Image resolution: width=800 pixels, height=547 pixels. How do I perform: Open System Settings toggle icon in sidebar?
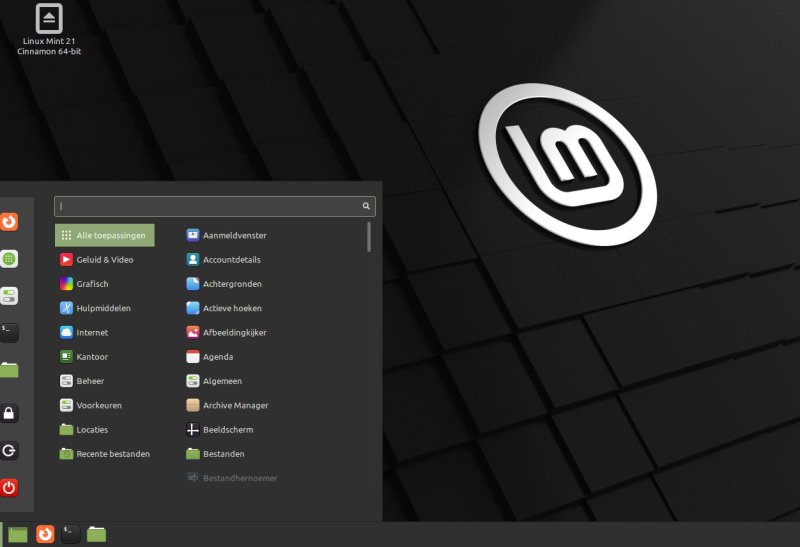point(9,296)
